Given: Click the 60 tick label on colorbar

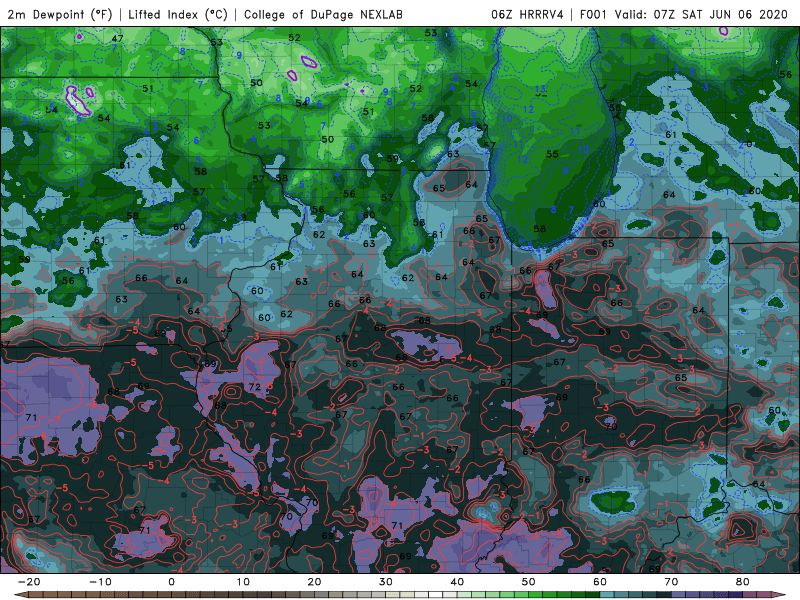Looking at the screenshot, I should pos(600,582).
